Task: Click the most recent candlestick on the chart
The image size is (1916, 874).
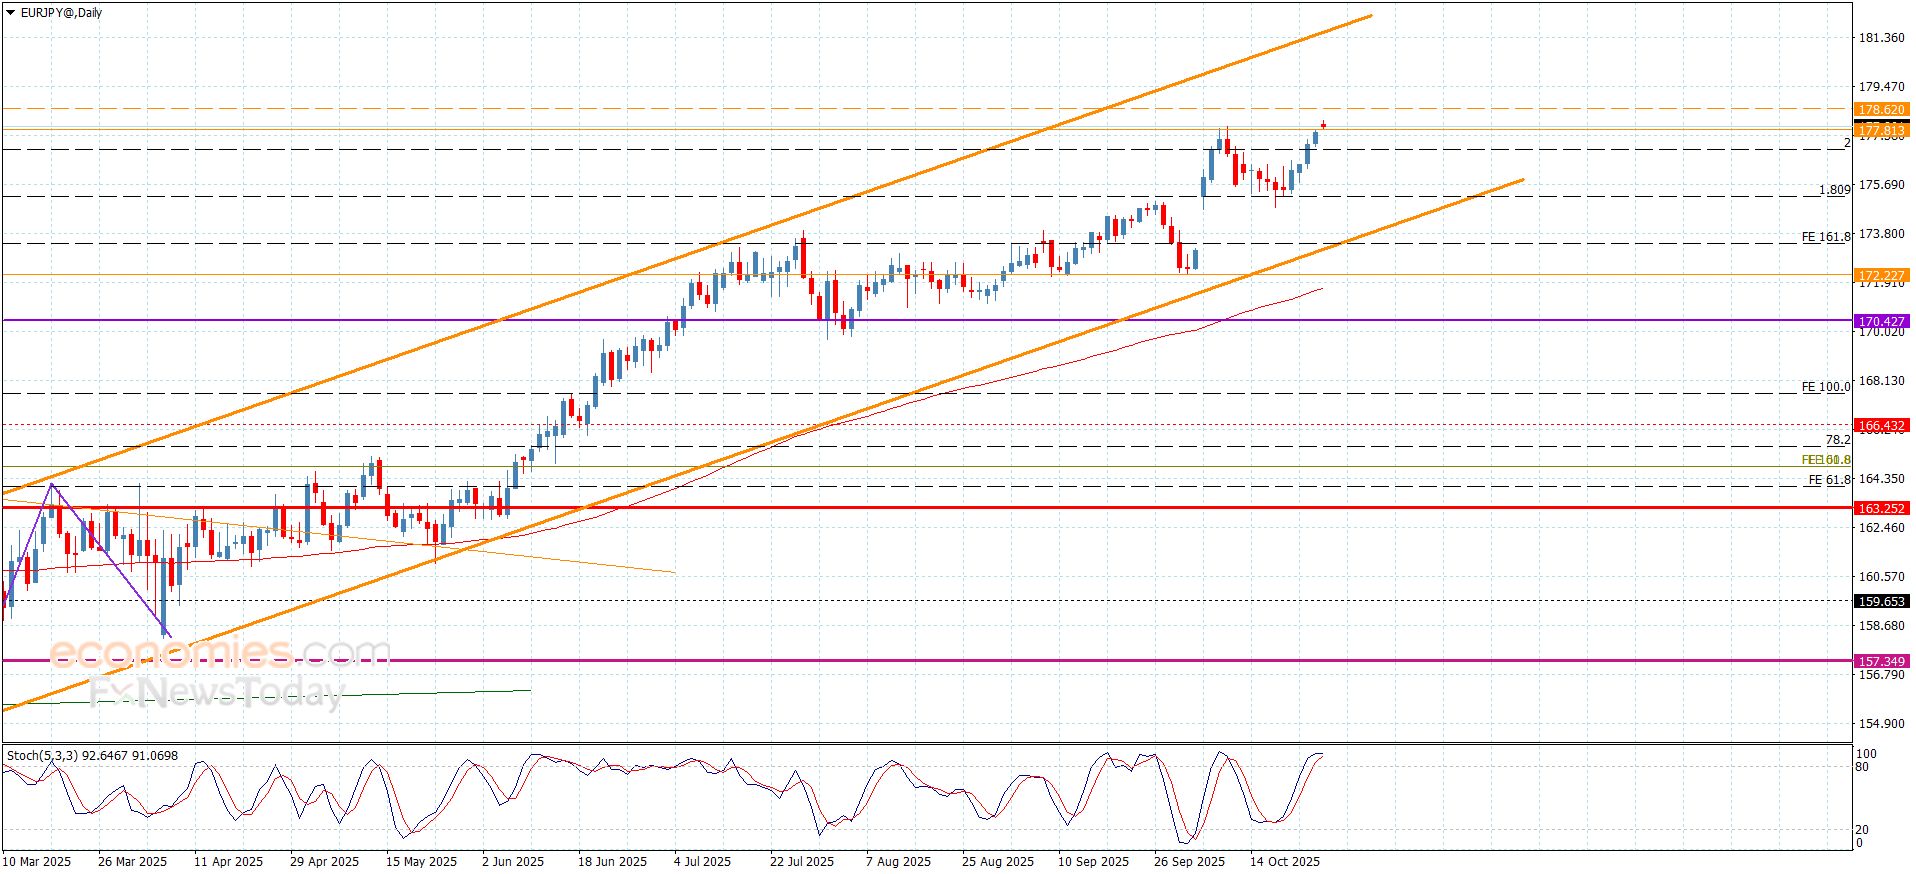Action: coord(1322,125)
